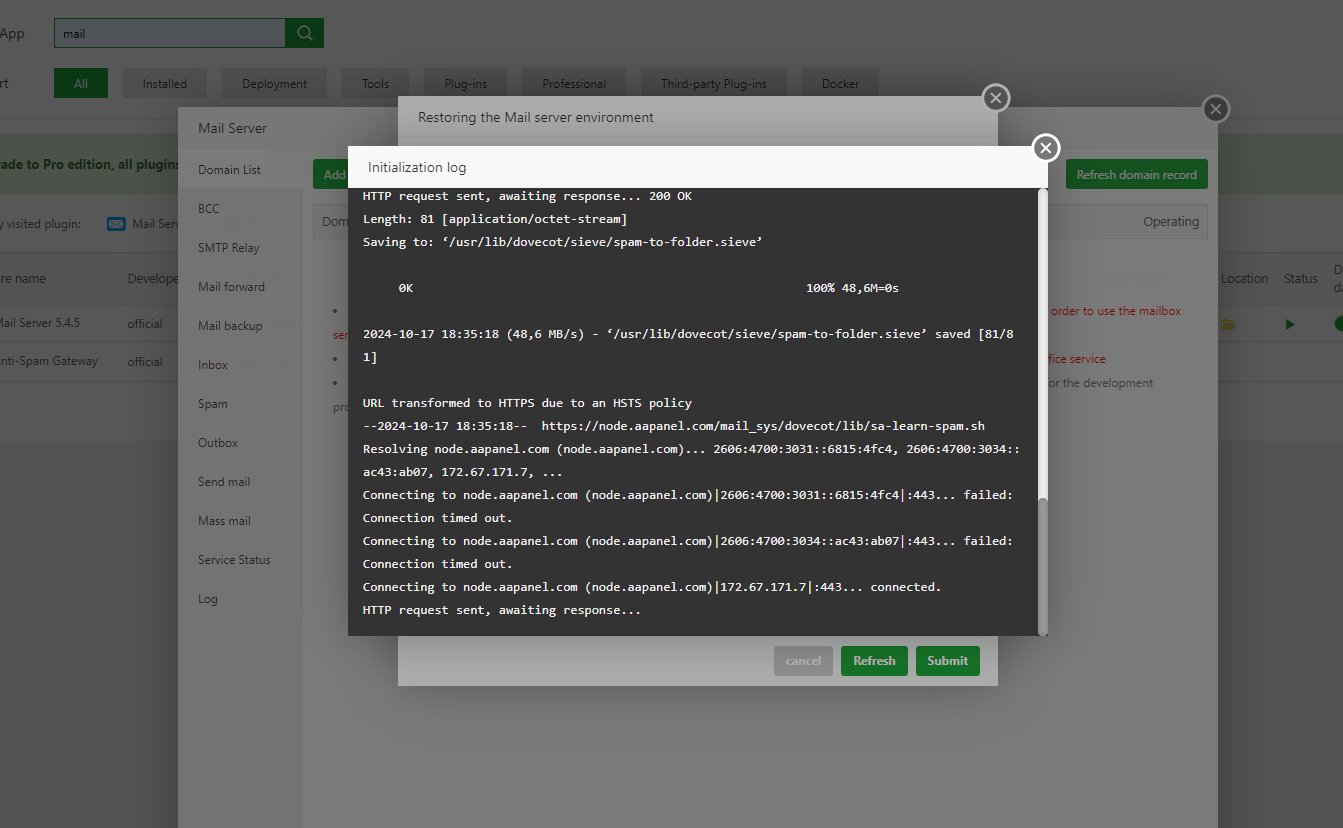The height and width of the screenshot is (828, 1343).
Task: Open the Docker category tab
Action: click(840, 84)
